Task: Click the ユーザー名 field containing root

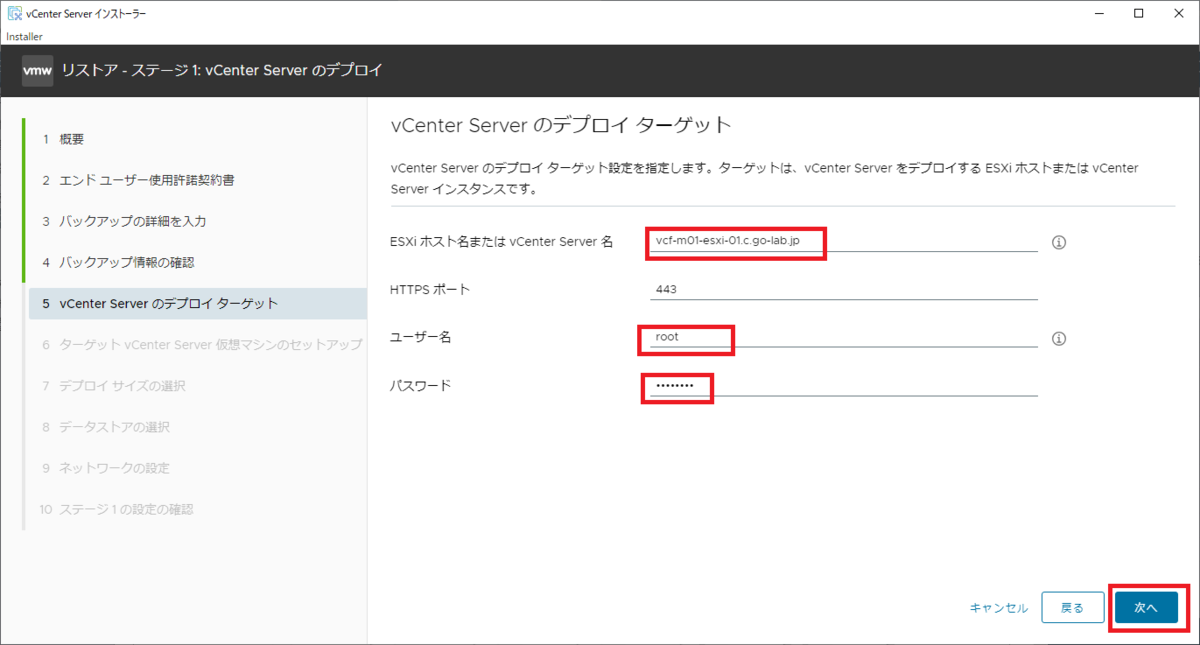Action: (x=843, y=337)
